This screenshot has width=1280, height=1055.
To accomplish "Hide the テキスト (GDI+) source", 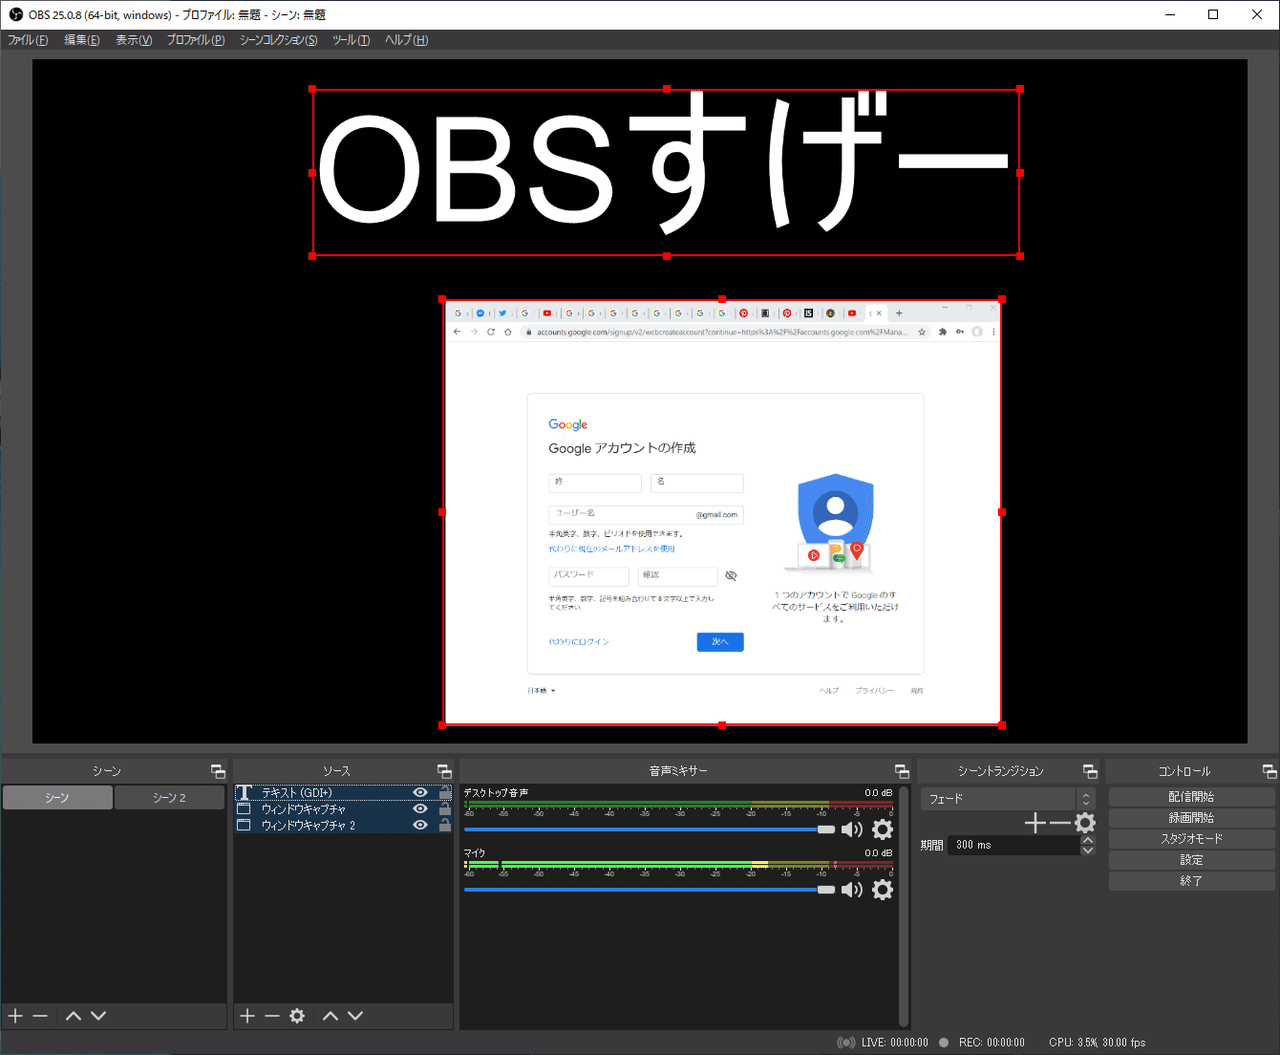I will point(420,793).
